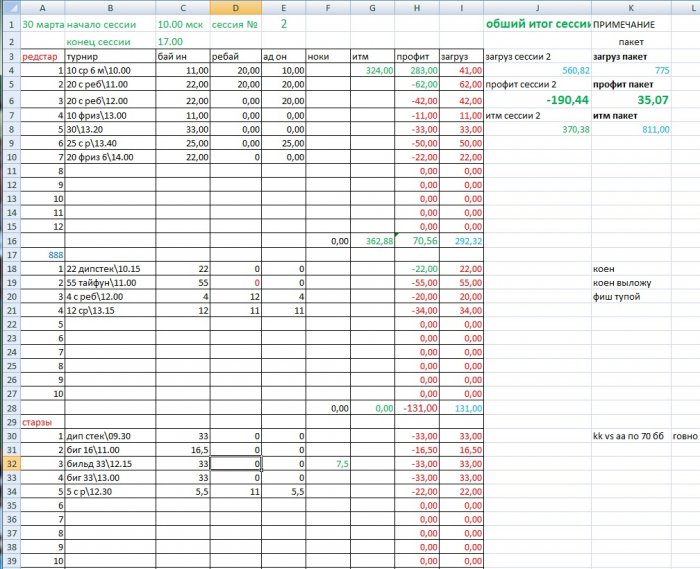Select column K header
The width and height of the screenshot is (700, 569).
pyautogui.click(x=631, y=8)
